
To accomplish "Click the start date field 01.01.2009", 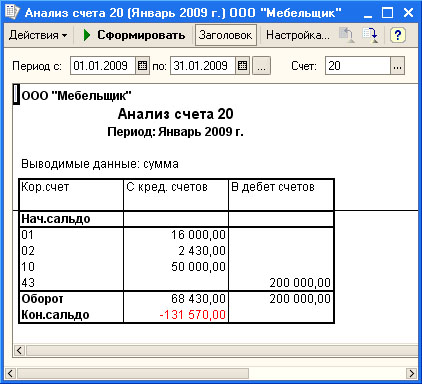I will click(102, 66).
